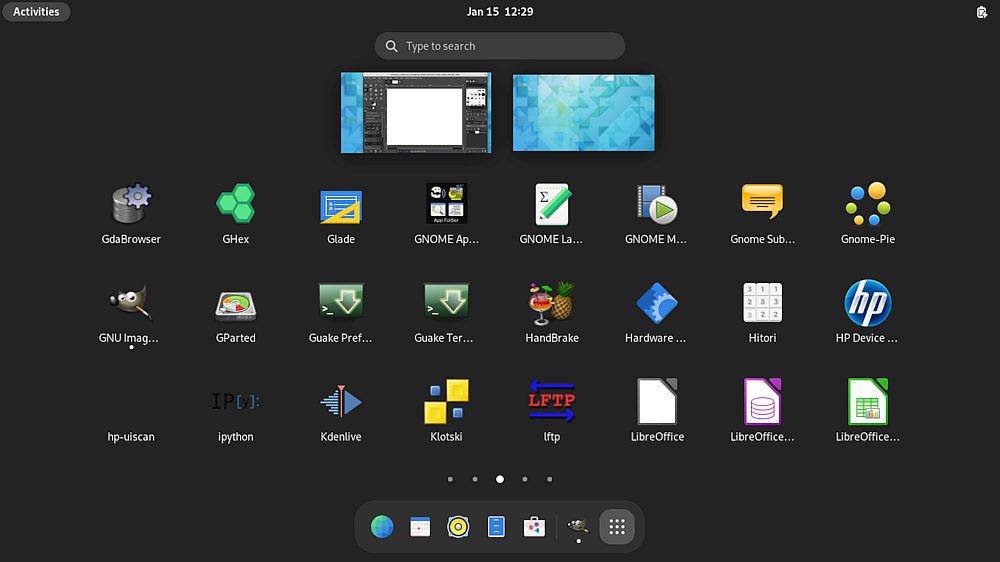Go to fifth app grid page
Viewport: 1000px width, 562px height.
coord(550,479)
